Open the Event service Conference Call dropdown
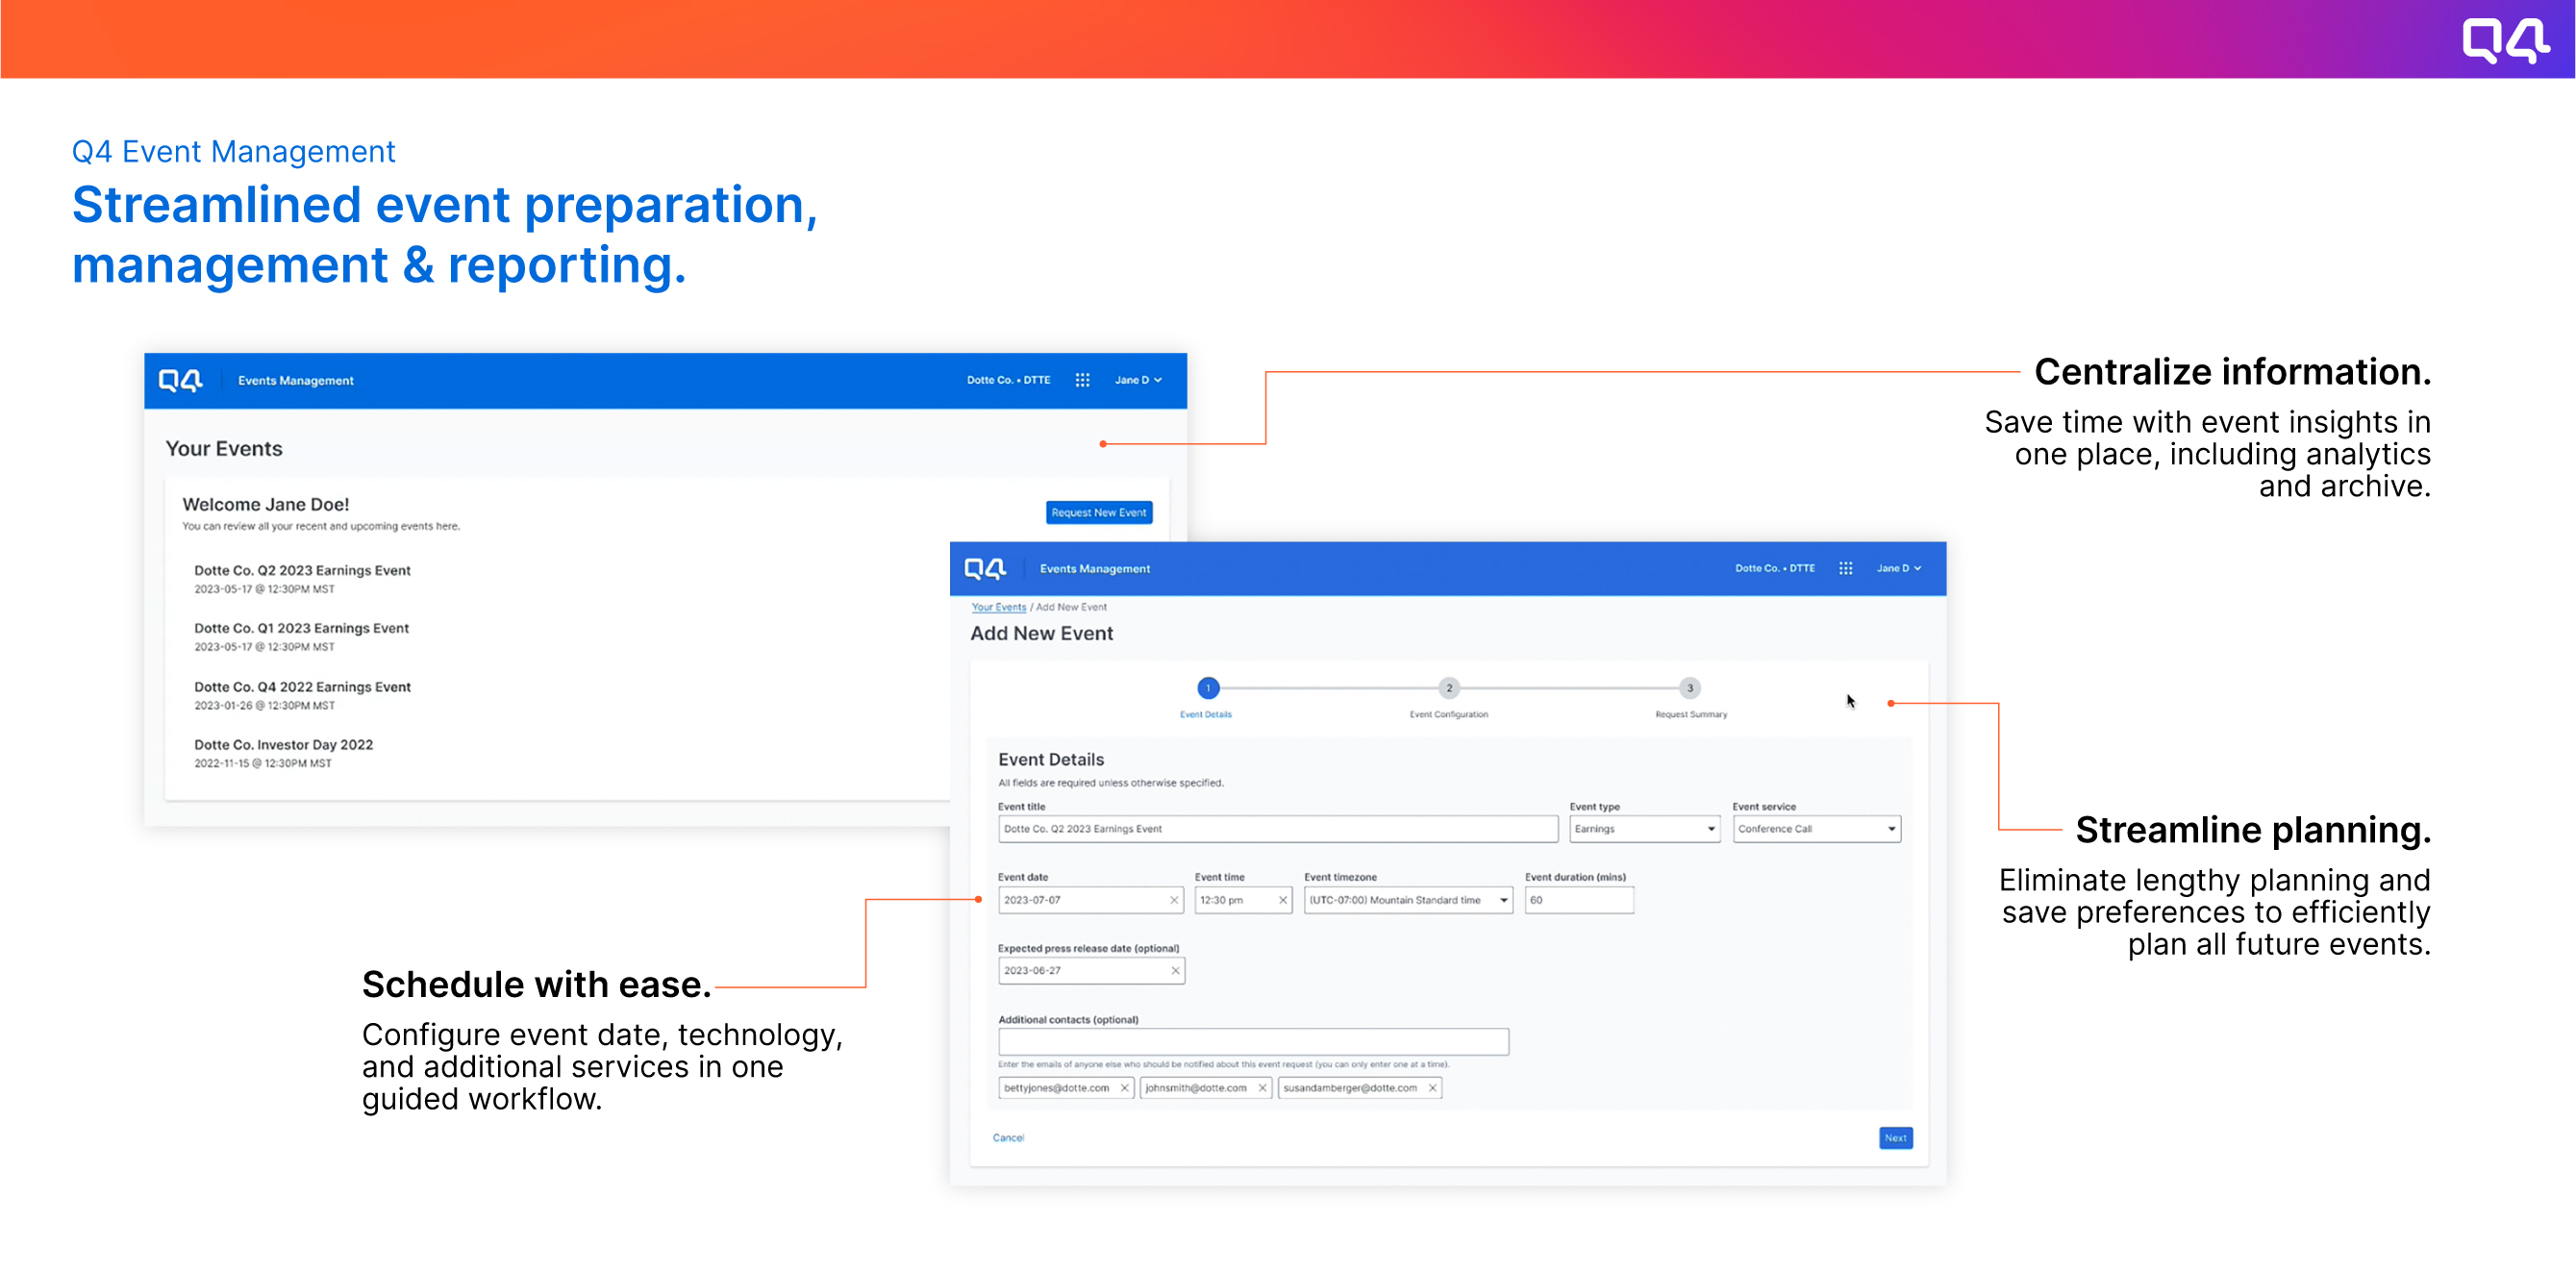The image size is (2576, 1272). tap(1816, 829)
